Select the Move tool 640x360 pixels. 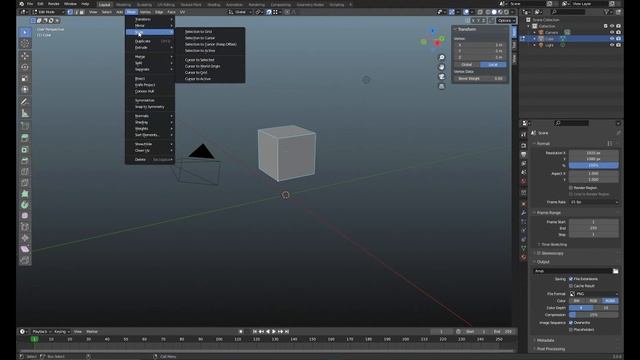pyautogui.click(x=25, y=56)
